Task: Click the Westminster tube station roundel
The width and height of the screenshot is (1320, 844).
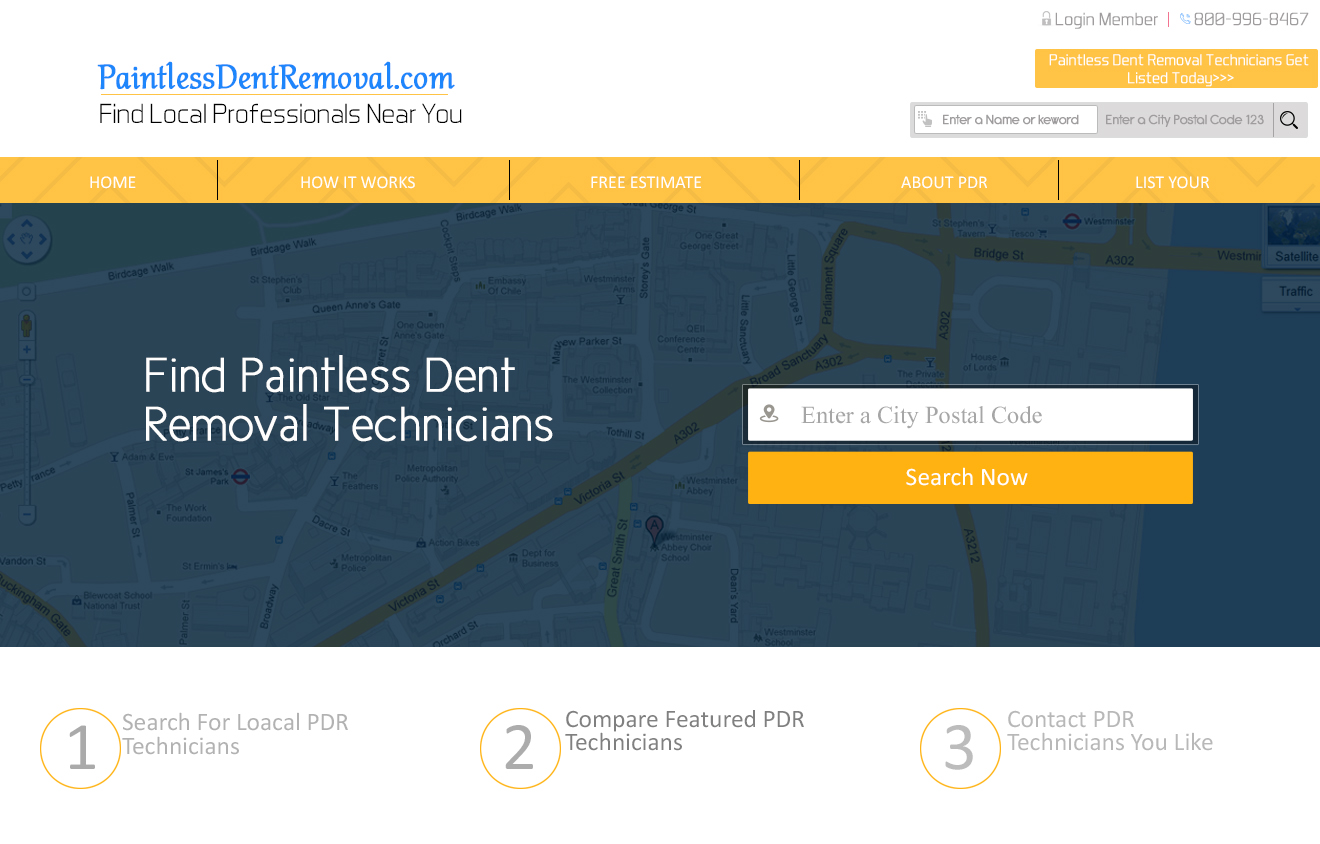Action: (1072, 221)
